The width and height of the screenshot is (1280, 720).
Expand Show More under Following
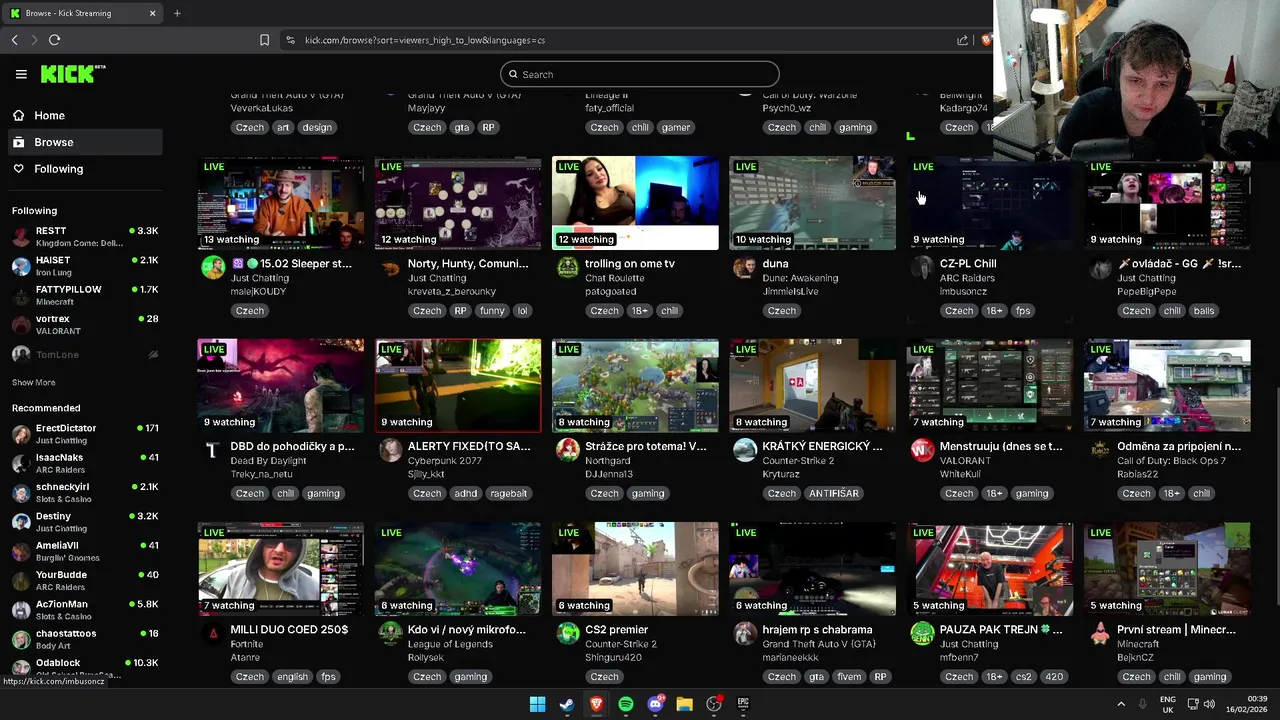coord(33,382)
